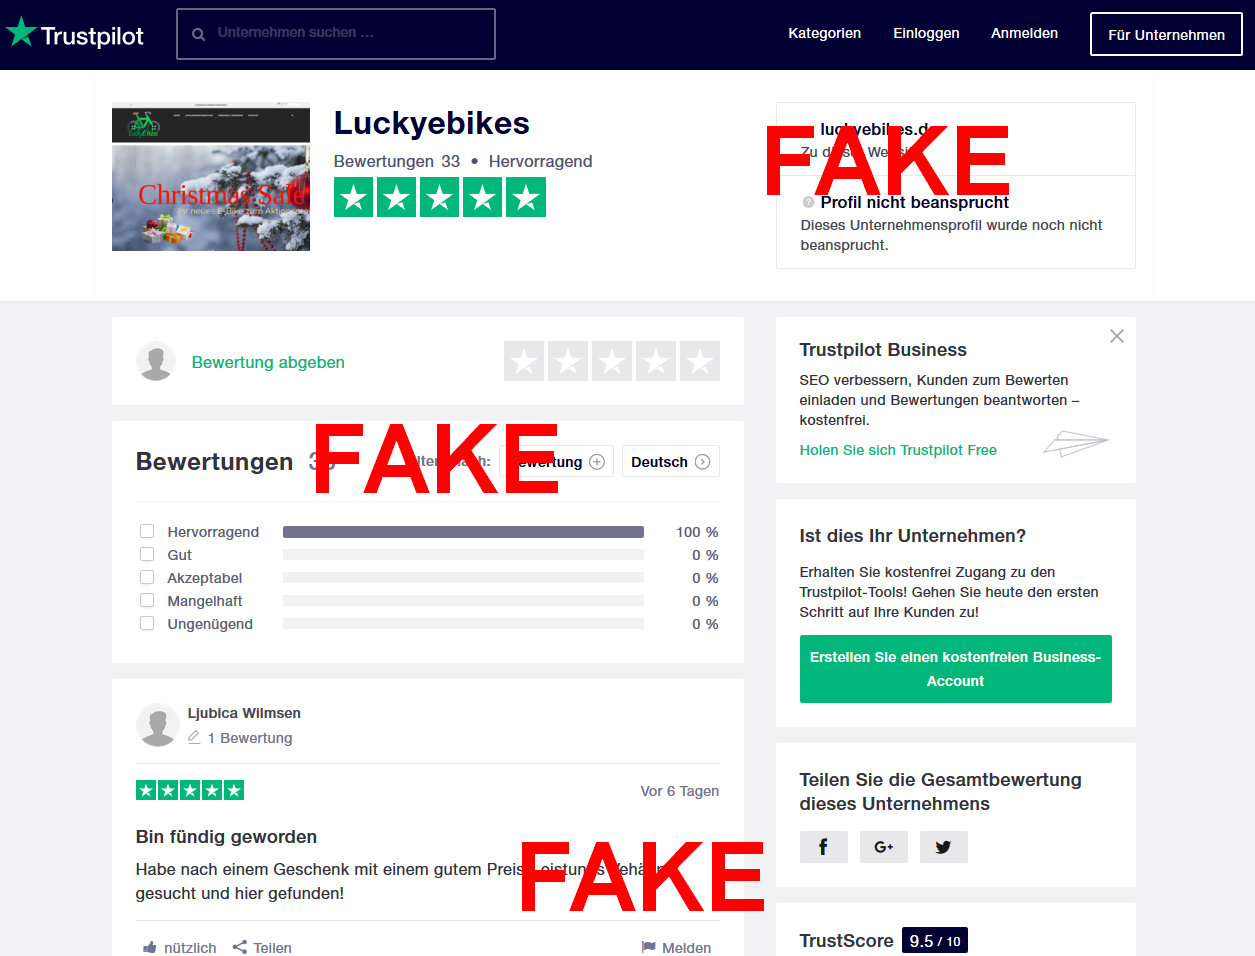This screenshot has height=956, width=1255.
Task: Share the score via the Facebook icon
Action: click(823, 847)
